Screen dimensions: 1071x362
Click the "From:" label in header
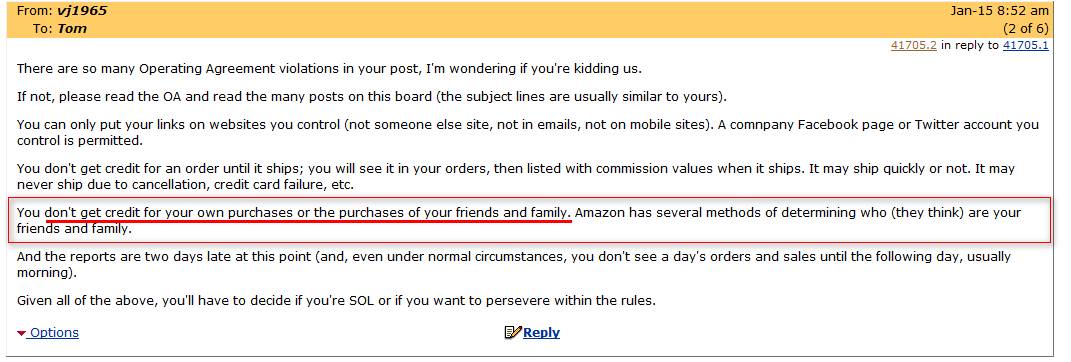(x=35, y=11)
